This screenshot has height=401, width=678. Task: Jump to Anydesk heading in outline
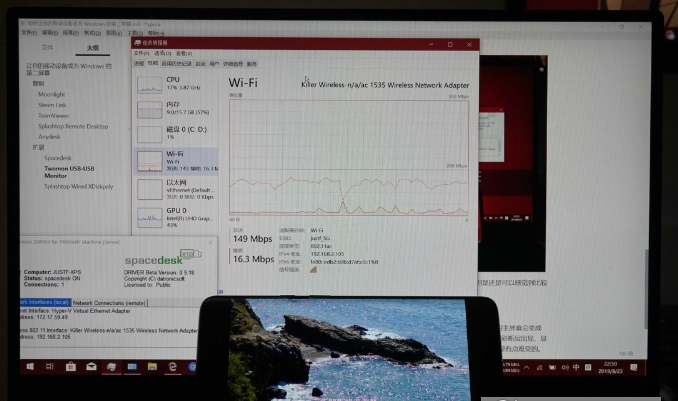click(x=49, y=137)
